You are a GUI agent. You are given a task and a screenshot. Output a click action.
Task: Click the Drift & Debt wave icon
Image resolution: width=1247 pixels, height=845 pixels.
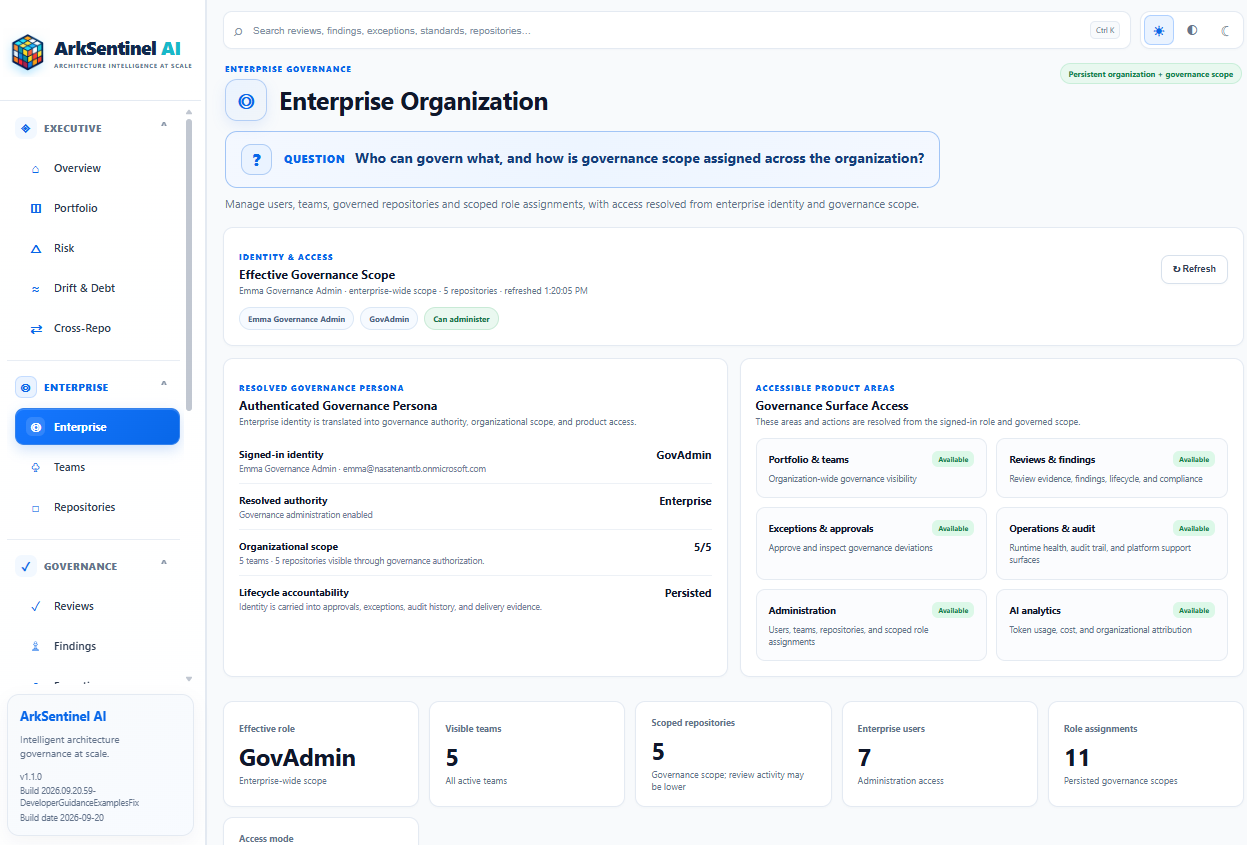click(36, 289)
